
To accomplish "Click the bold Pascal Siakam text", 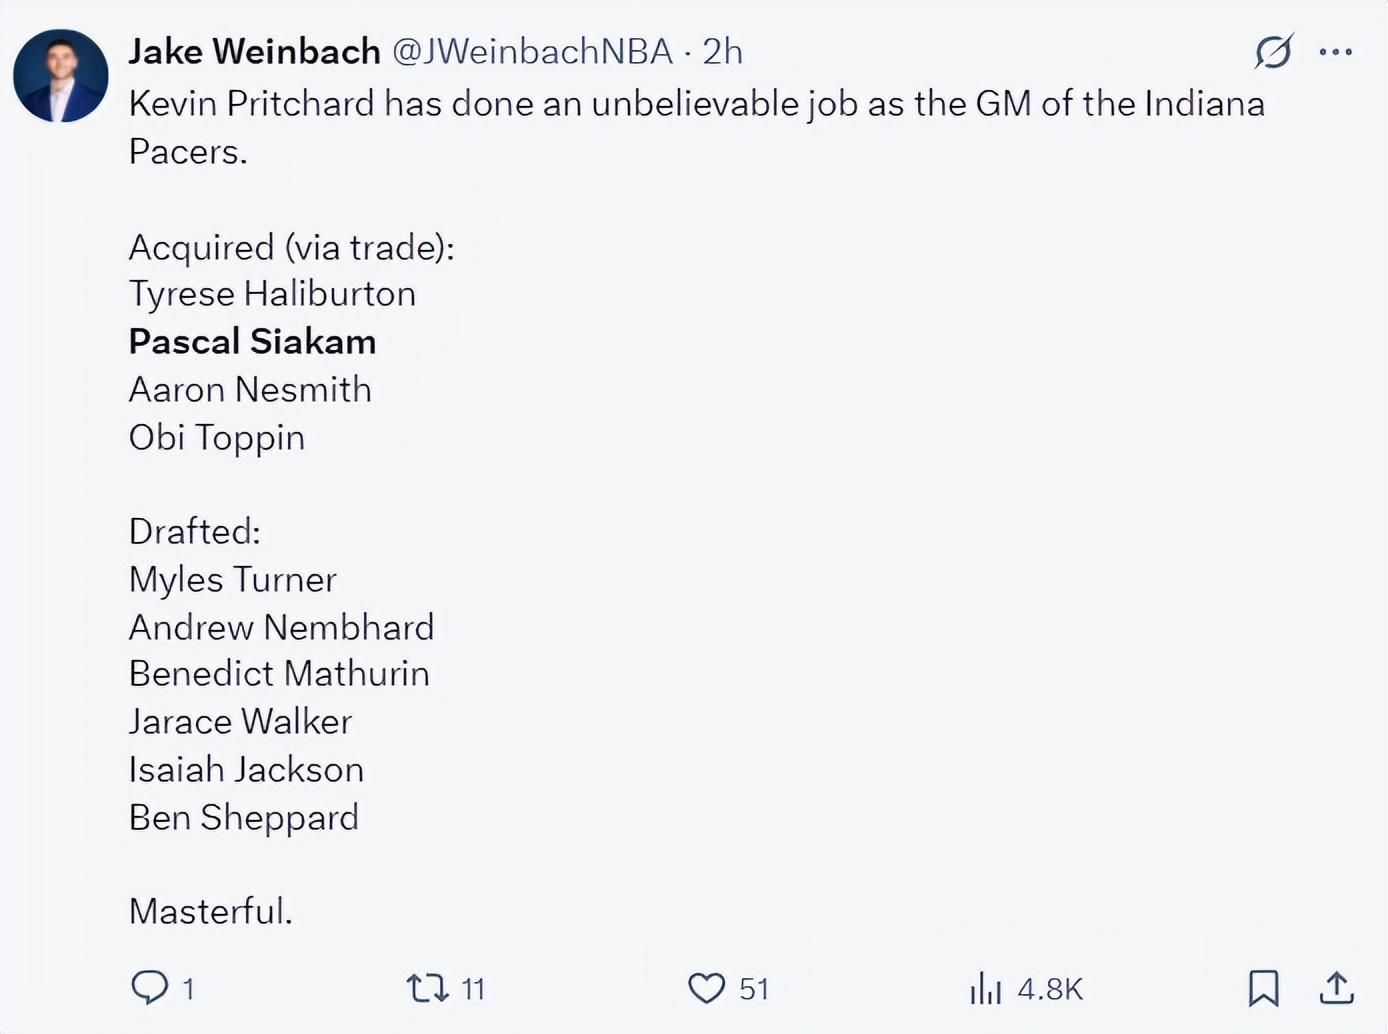I will pyautogui.click(x=252, y=341).
